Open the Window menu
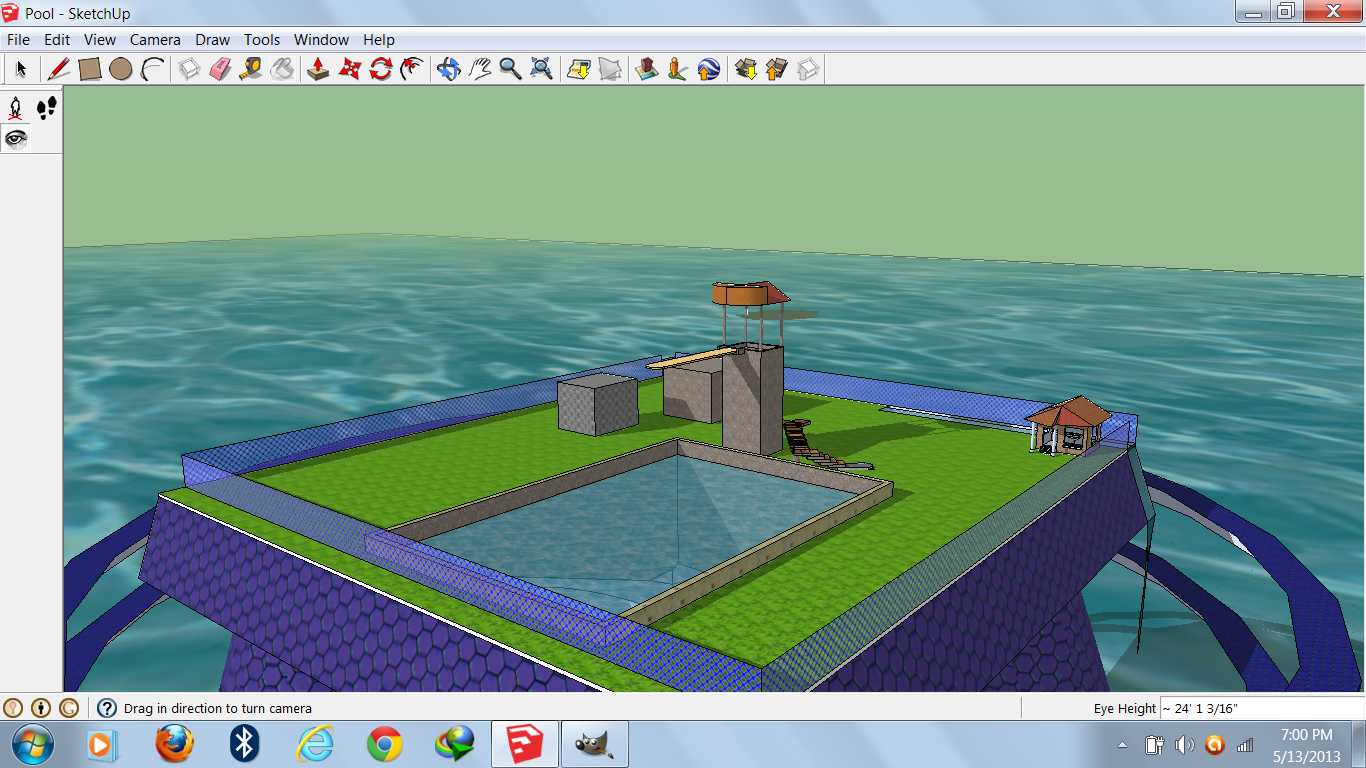 pos(321,40)
